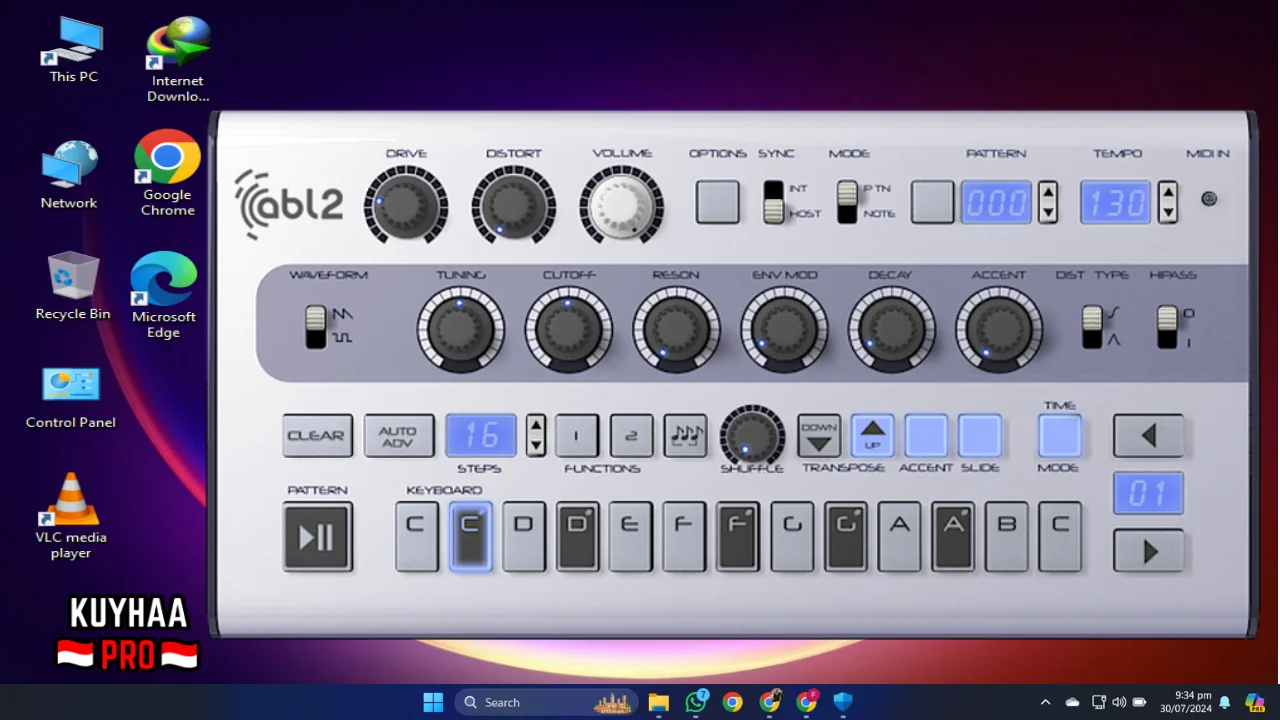This screenshot has height=720, width=1280.
Task: Go to previous step with left arrow
Action: 1149,436
